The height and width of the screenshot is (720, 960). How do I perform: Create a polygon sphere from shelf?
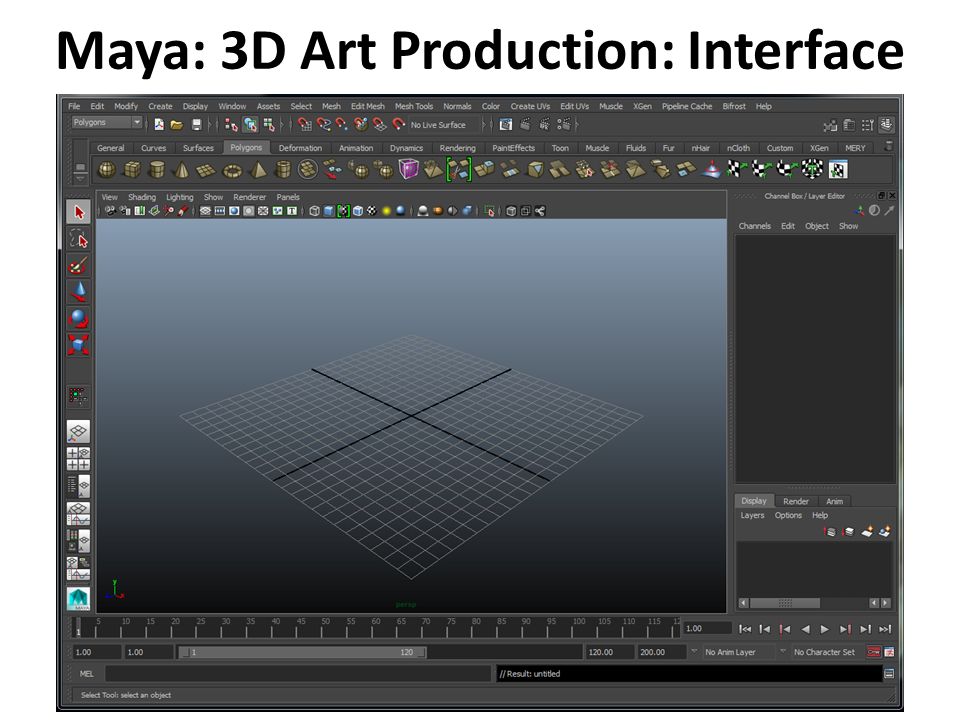(x=107, y=170)
